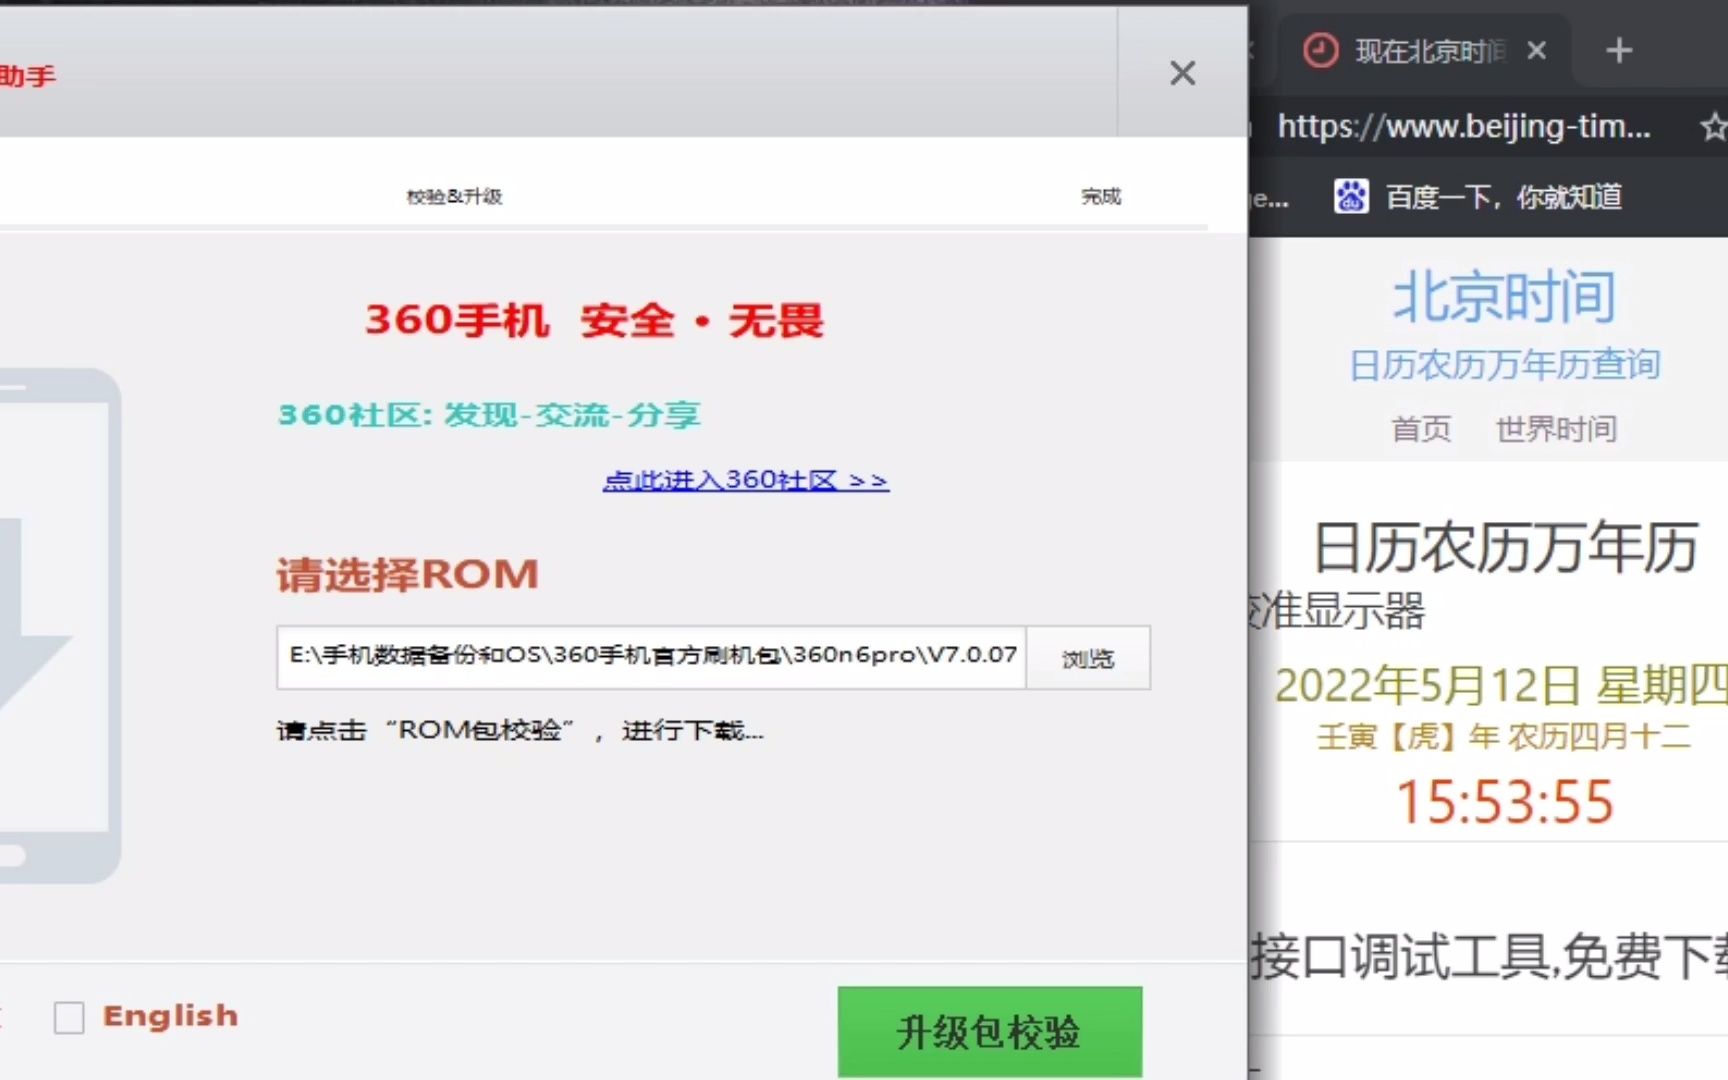Close the 现在北京时间 browser tab

[x=1537, y=50]
